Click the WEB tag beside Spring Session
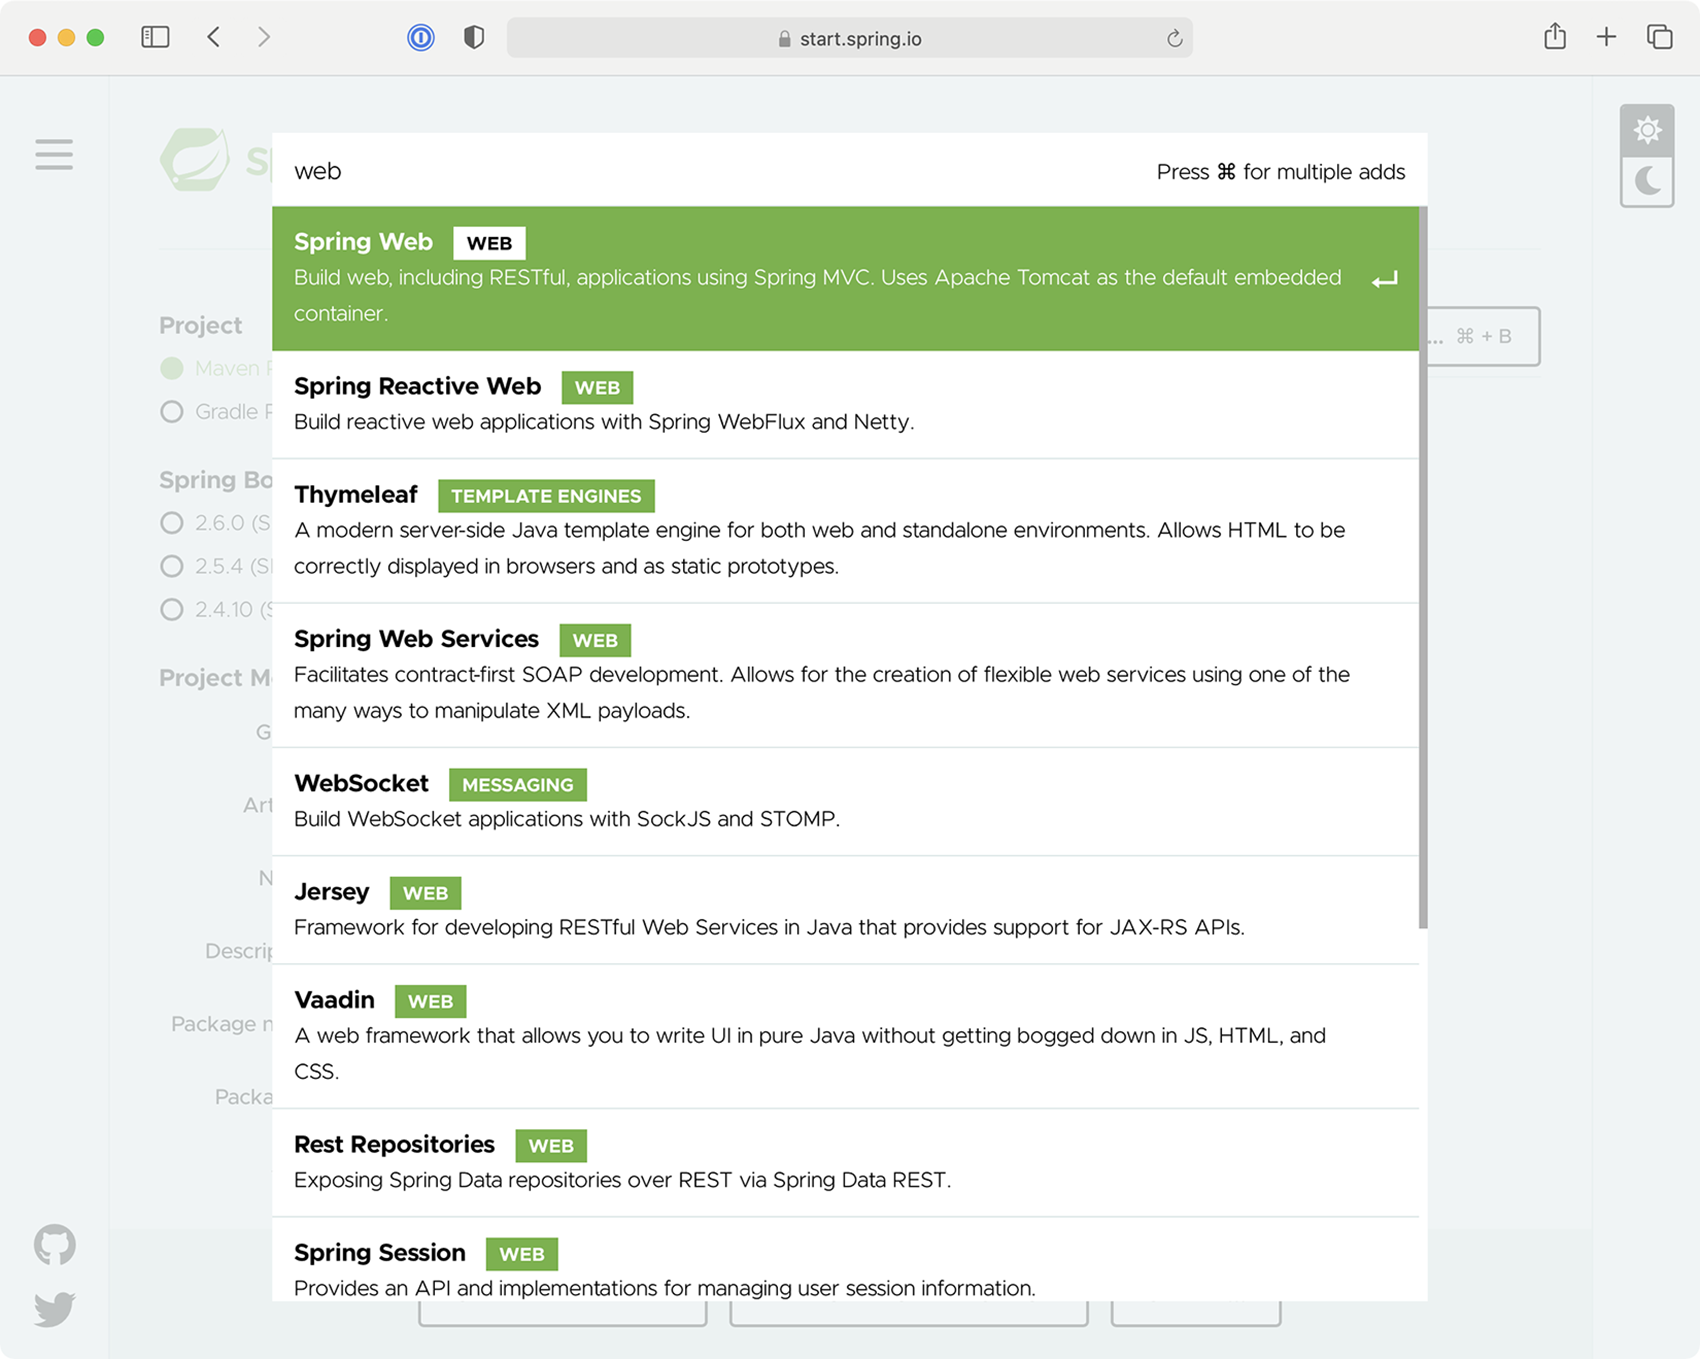1700x1359 pixels. coord(522,1254)
